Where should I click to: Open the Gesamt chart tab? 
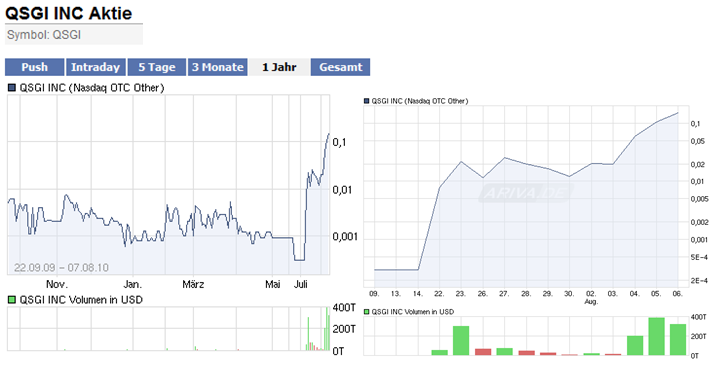340,67
